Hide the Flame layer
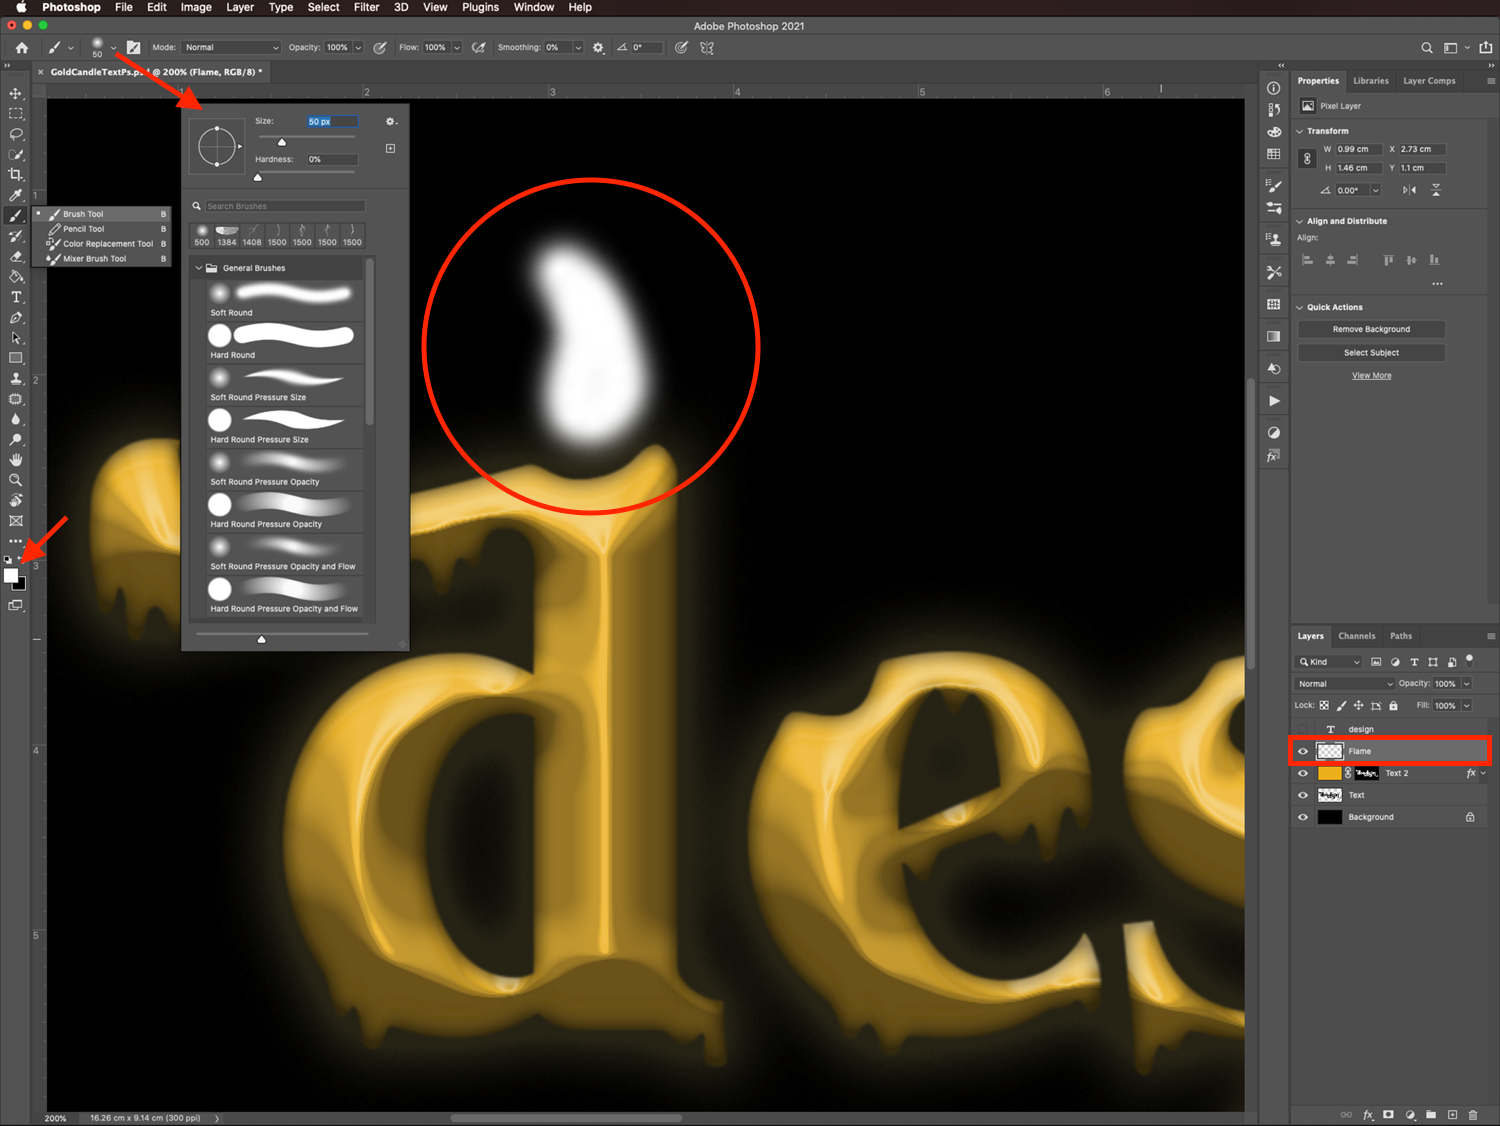 1303,751
